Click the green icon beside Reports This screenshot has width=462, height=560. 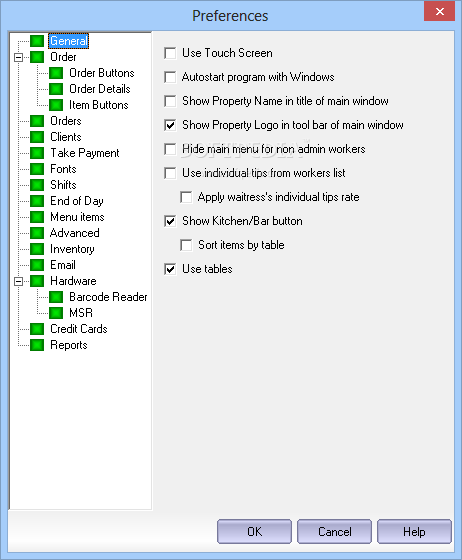[37, 345]
